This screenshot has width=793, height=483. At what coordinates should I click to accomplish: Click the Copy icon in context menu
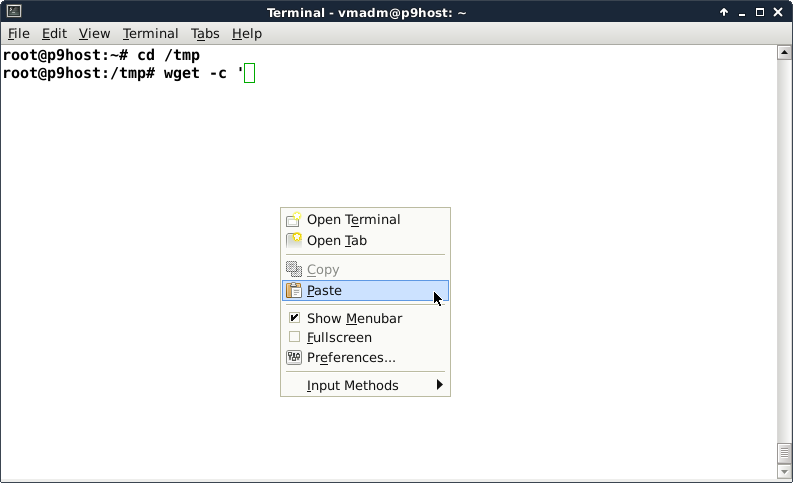294,269
